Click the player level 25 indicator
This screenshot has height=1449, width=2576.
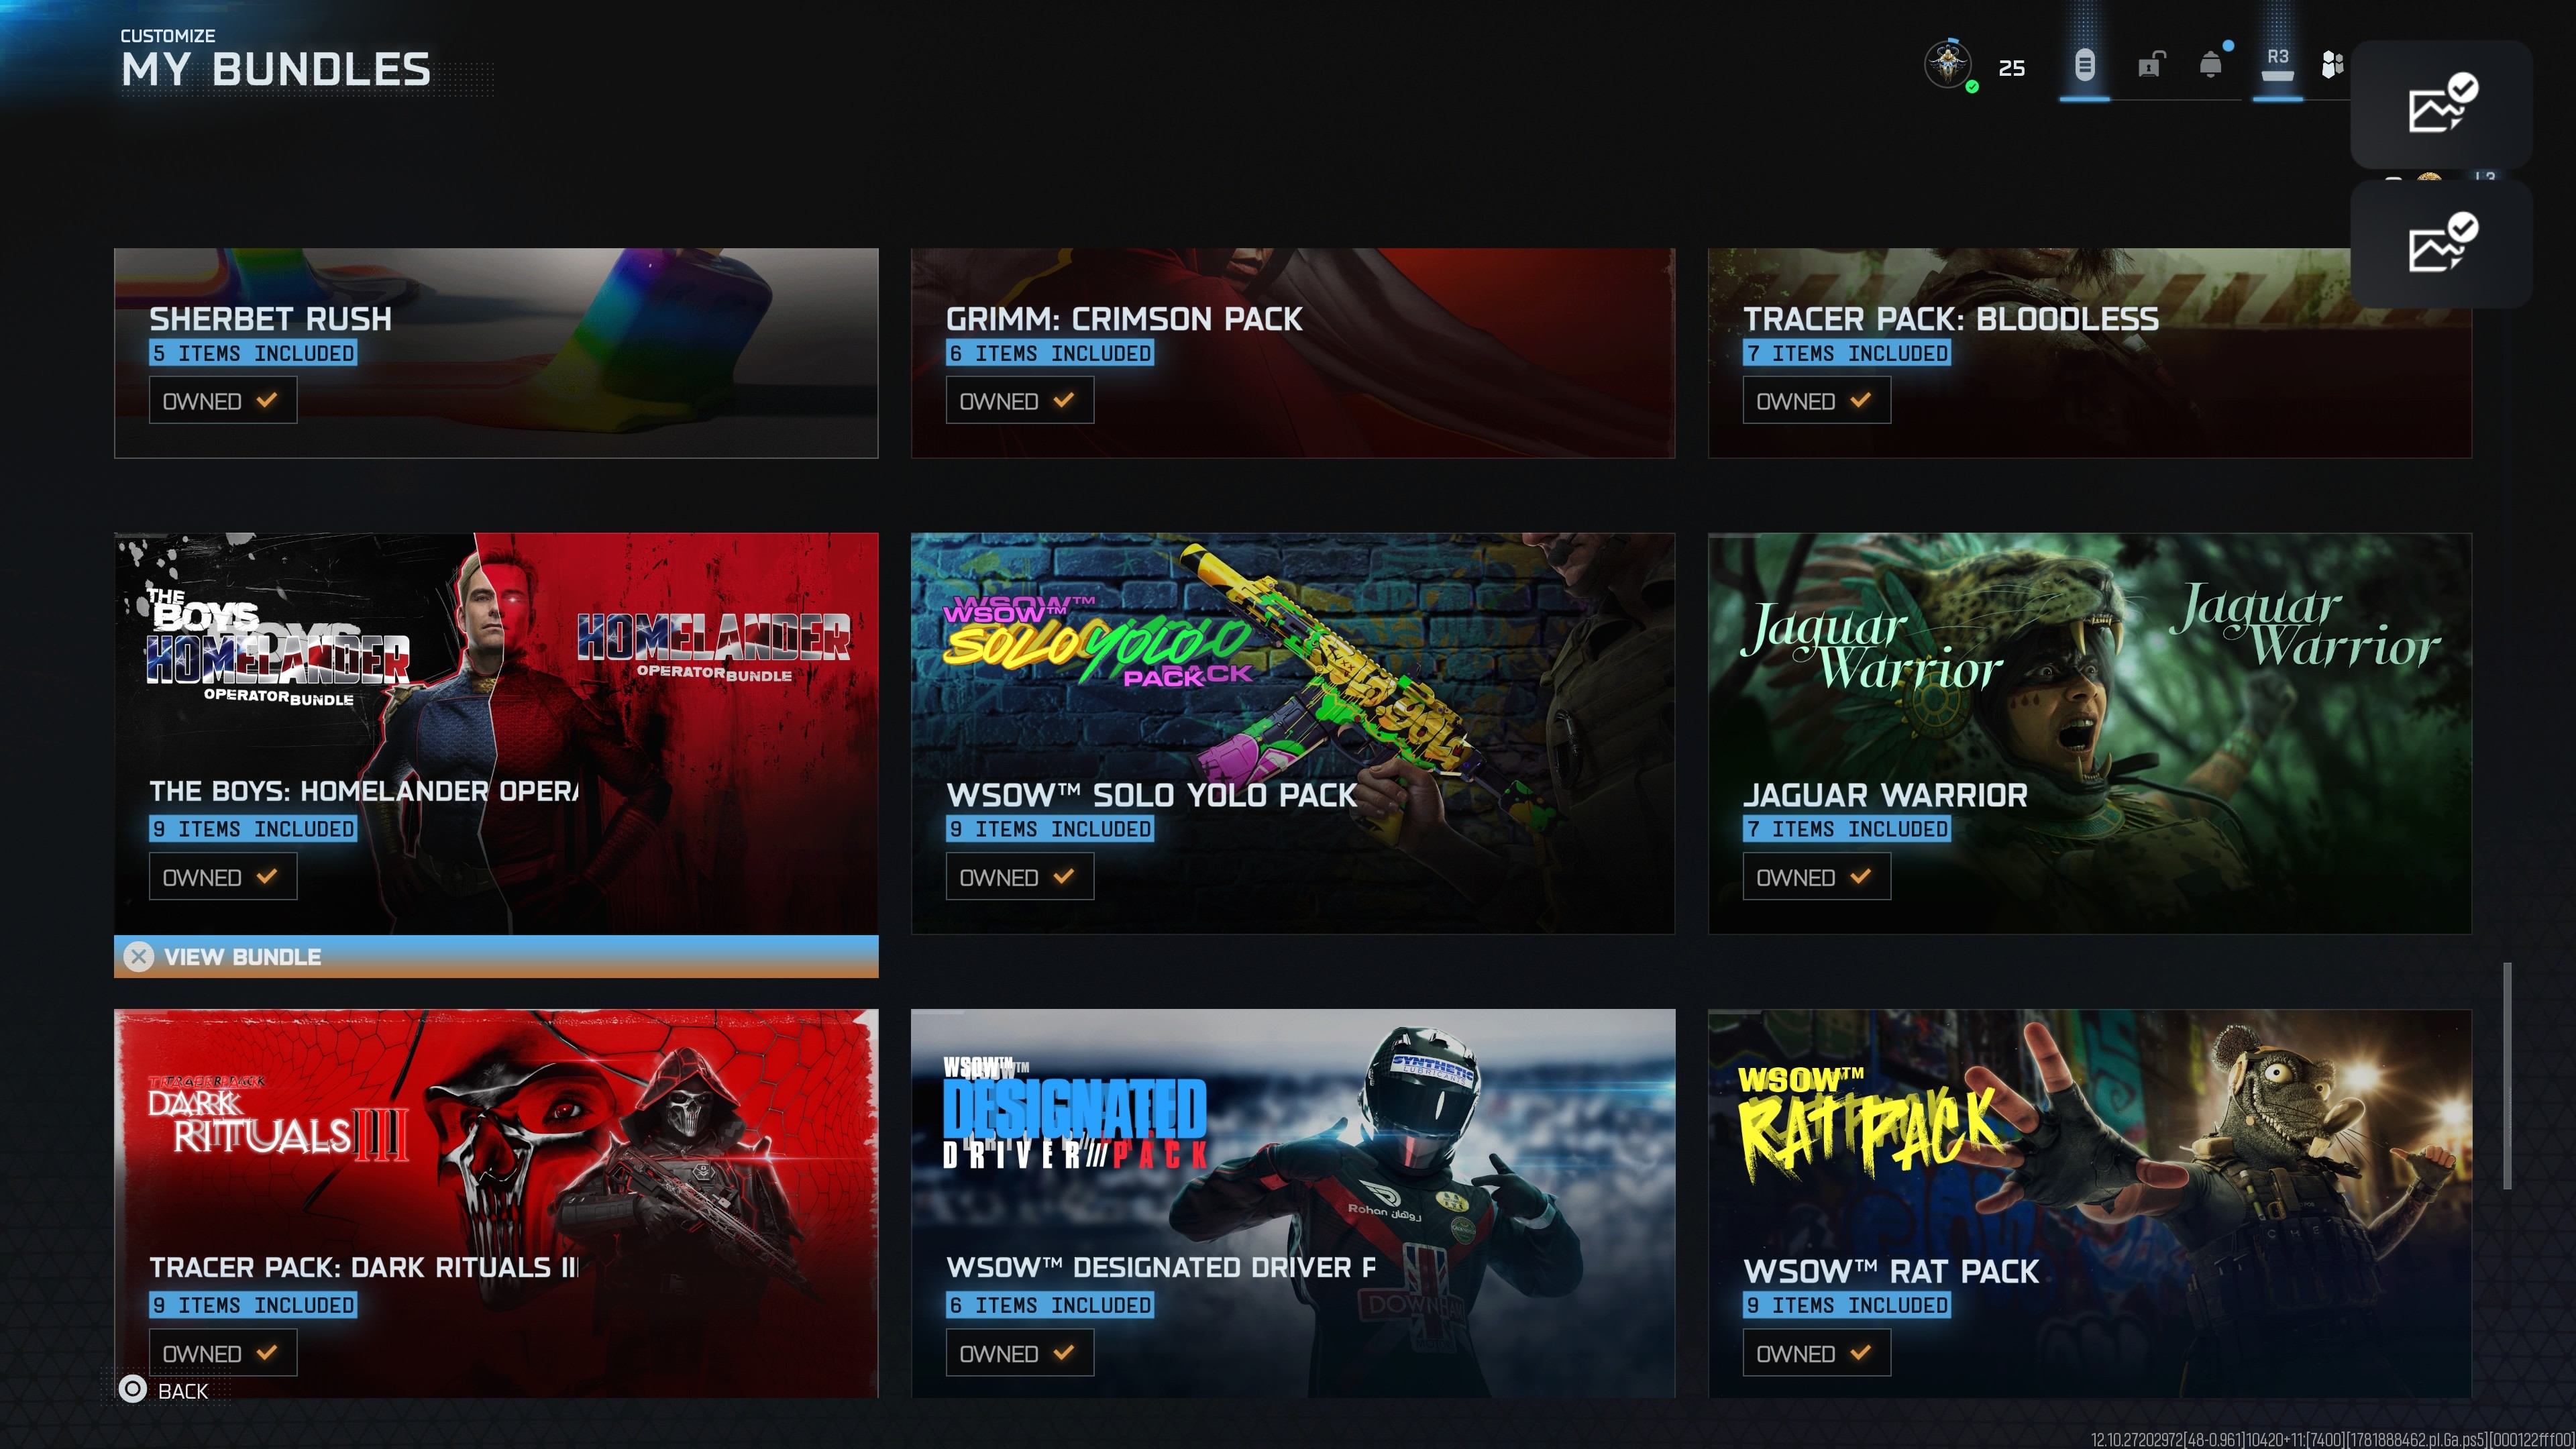pos(2012,68)
